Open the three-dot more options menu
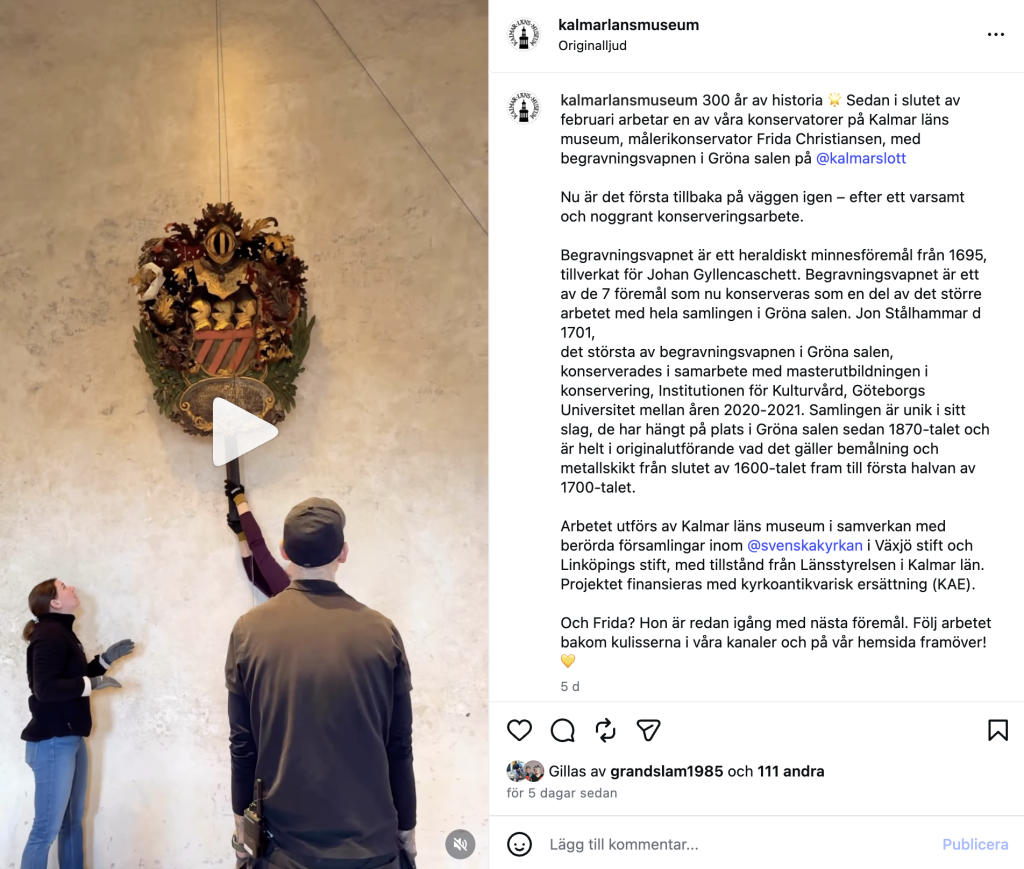This screenshot has height=869, width=1024. click(995, 35)
